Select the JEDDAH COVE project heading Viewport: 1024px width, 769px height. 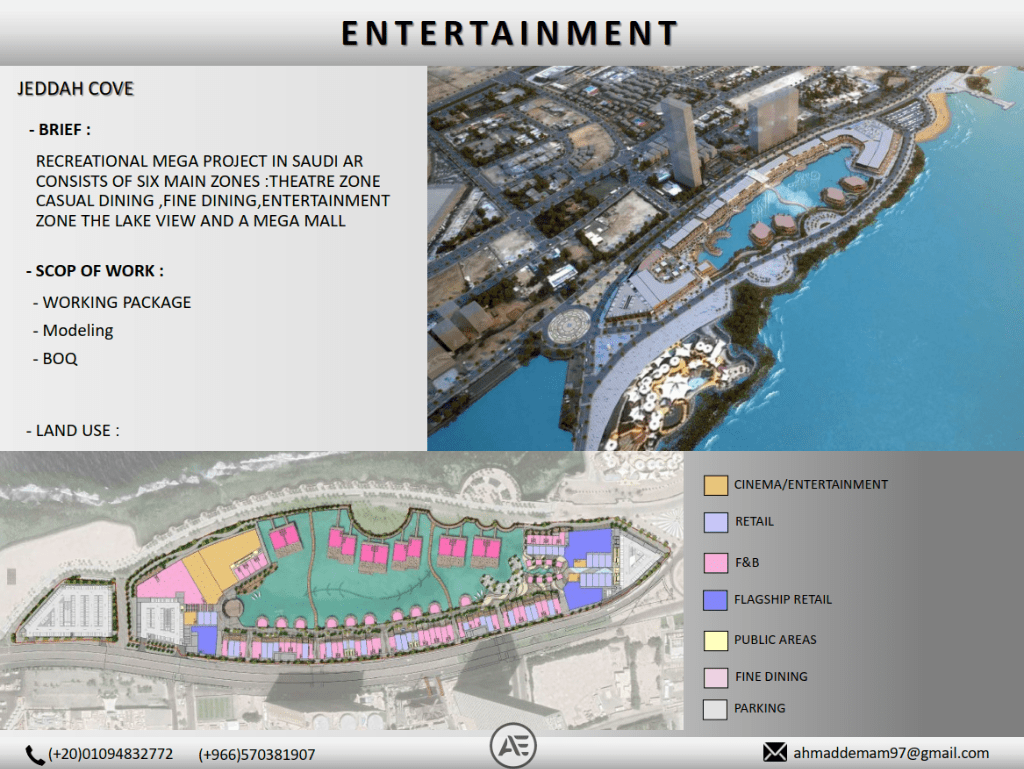75,90
